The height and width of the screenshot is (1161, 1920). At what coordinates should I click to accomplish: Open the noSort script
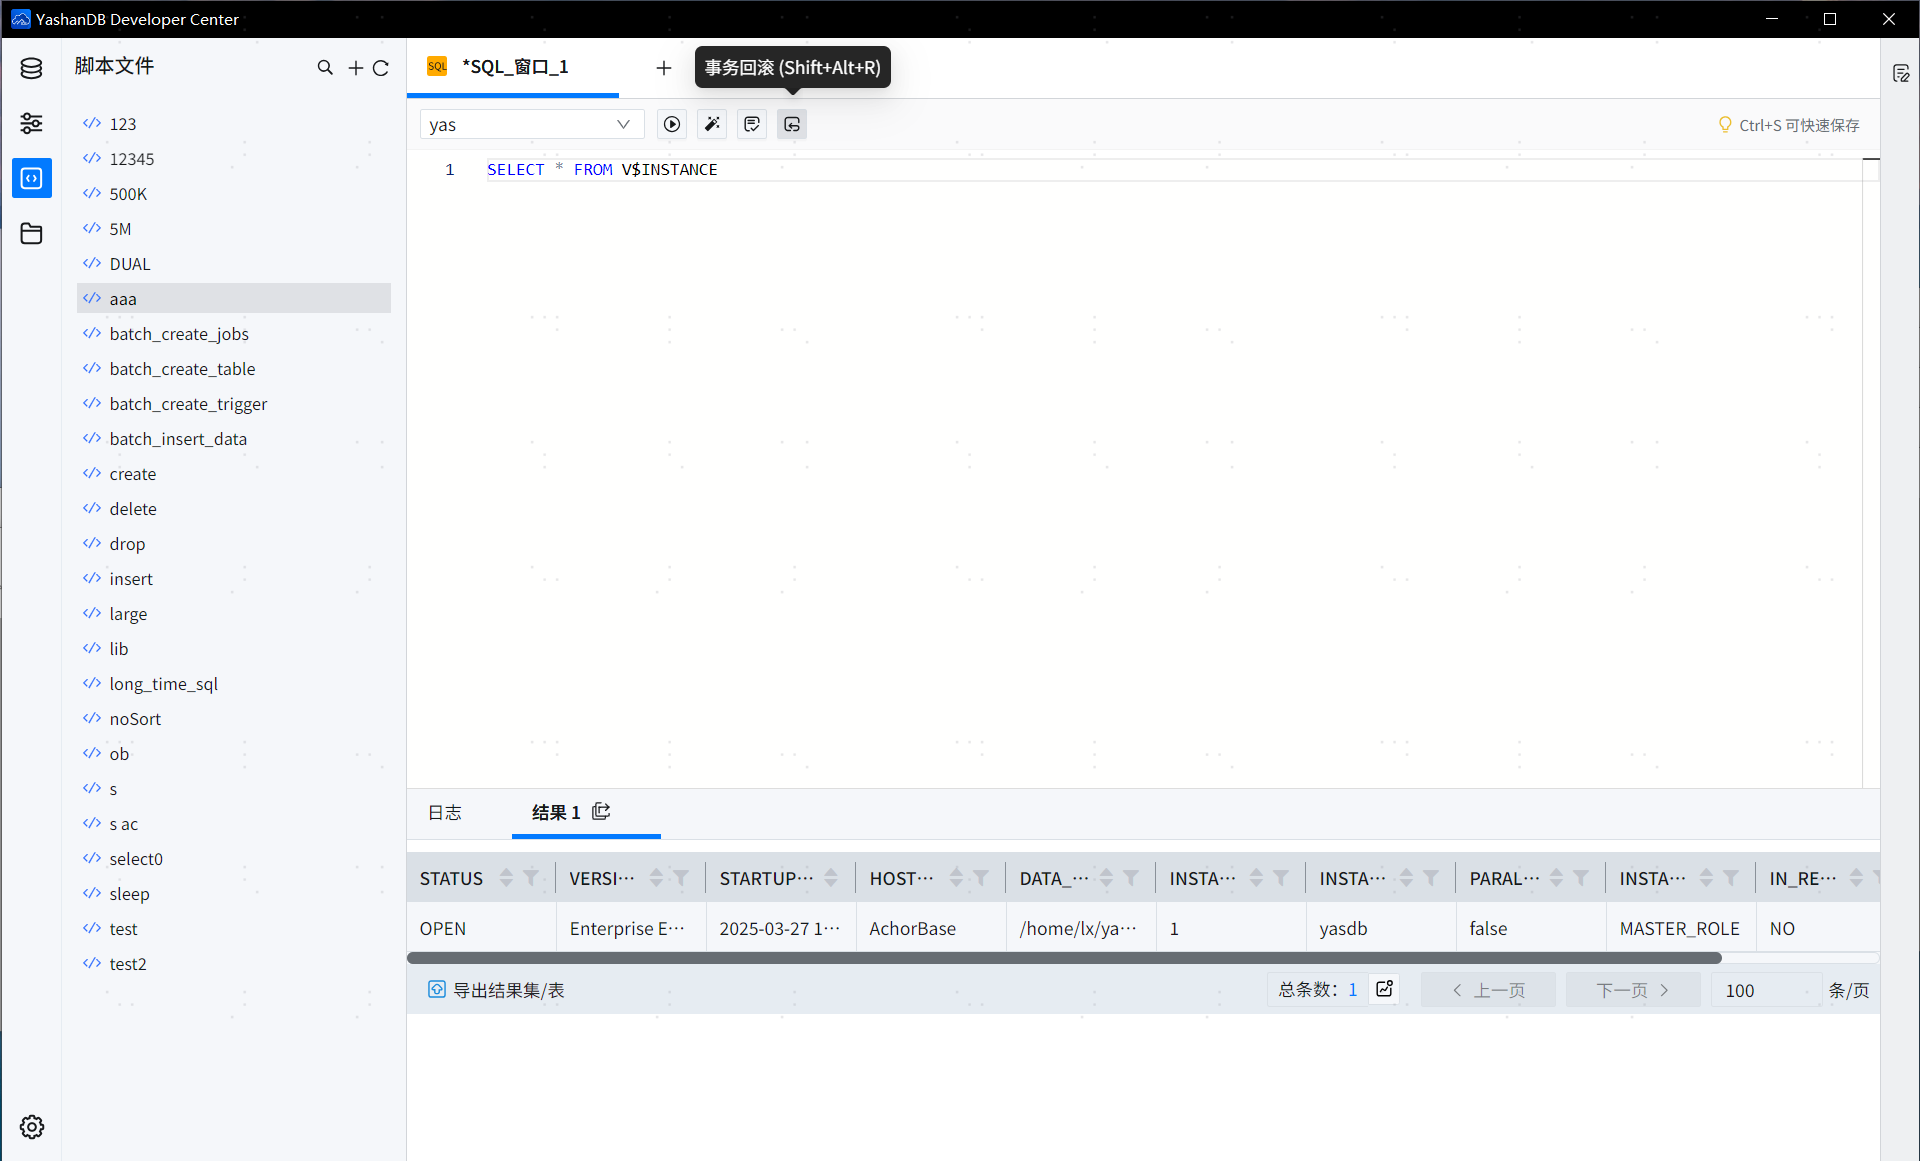(x=233, y=718)
